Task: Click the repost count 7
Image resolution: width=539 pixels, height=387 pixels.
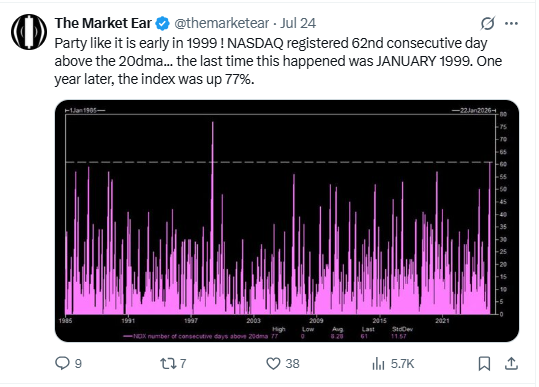Action: point(183,364)
